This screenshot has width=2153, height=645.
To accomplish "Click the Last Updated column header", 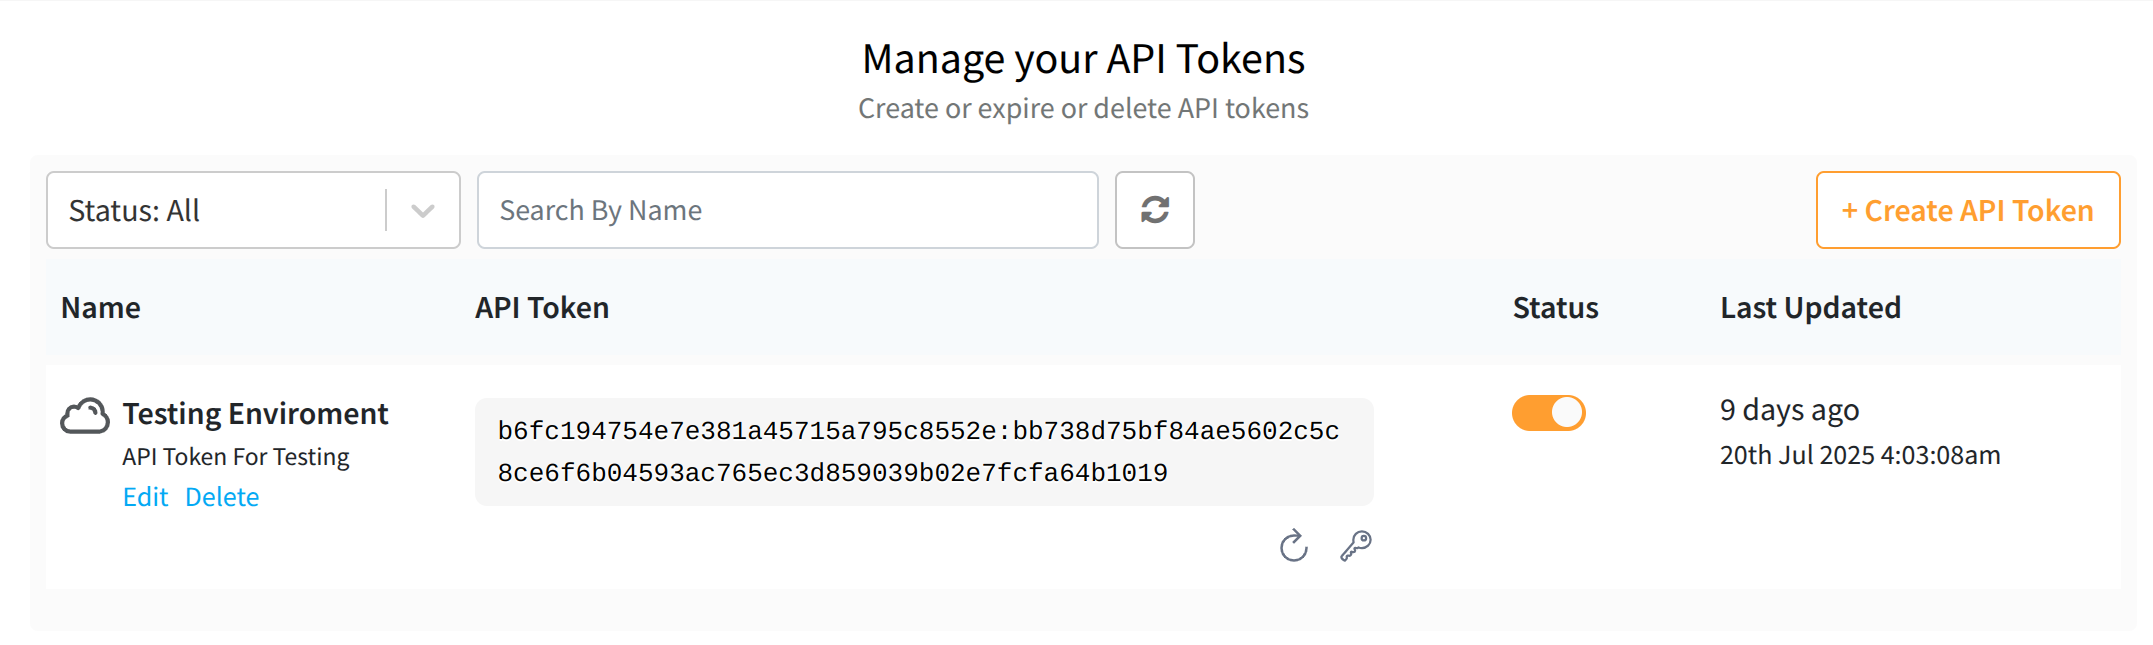I will click(1810, 308).
